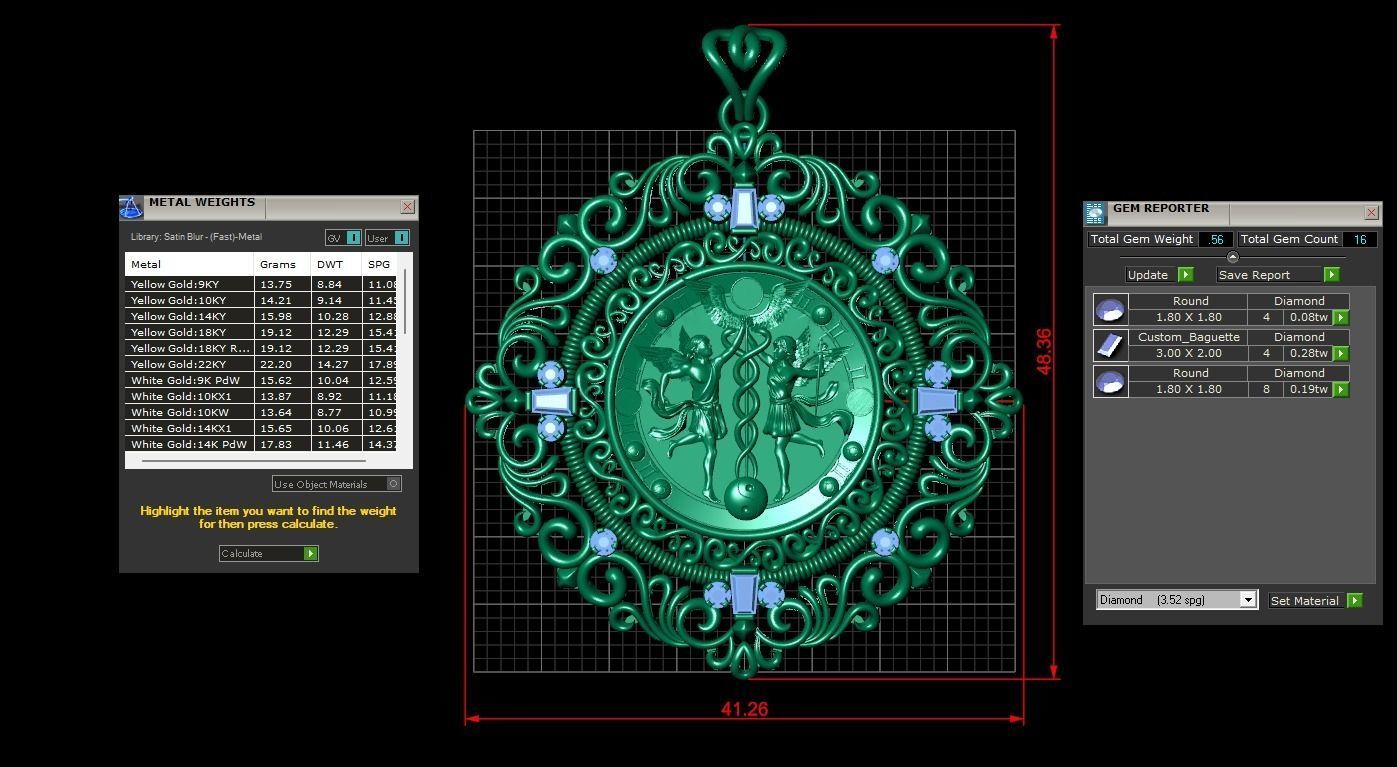The image size is (1397, 767).
Task: Click the Custom_Baguette gem thumbnail
Action: pyautogui.click(x=1110, y=345)
